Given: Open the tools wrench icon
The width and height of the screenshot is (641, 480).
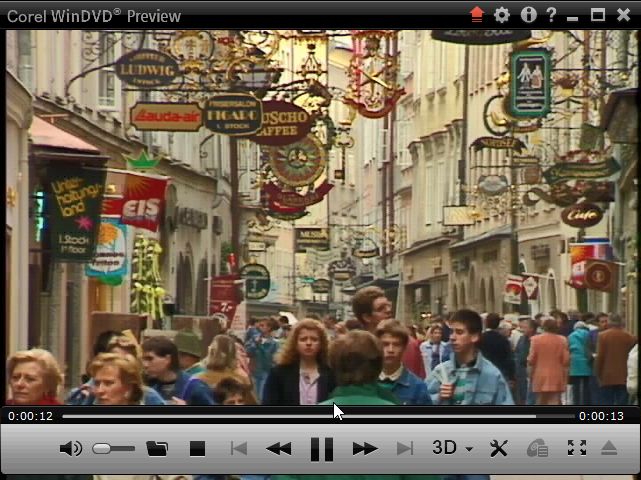Looking at the screenshot, I should (499, 449).
